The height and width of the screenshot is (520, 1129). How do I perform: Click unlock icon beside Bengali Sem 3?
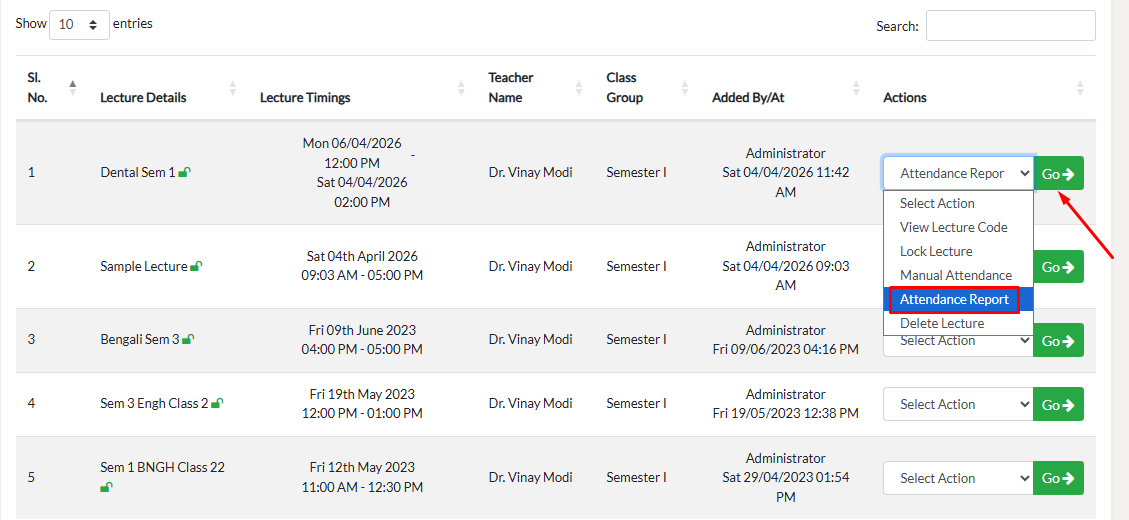[x=188, y=339]
